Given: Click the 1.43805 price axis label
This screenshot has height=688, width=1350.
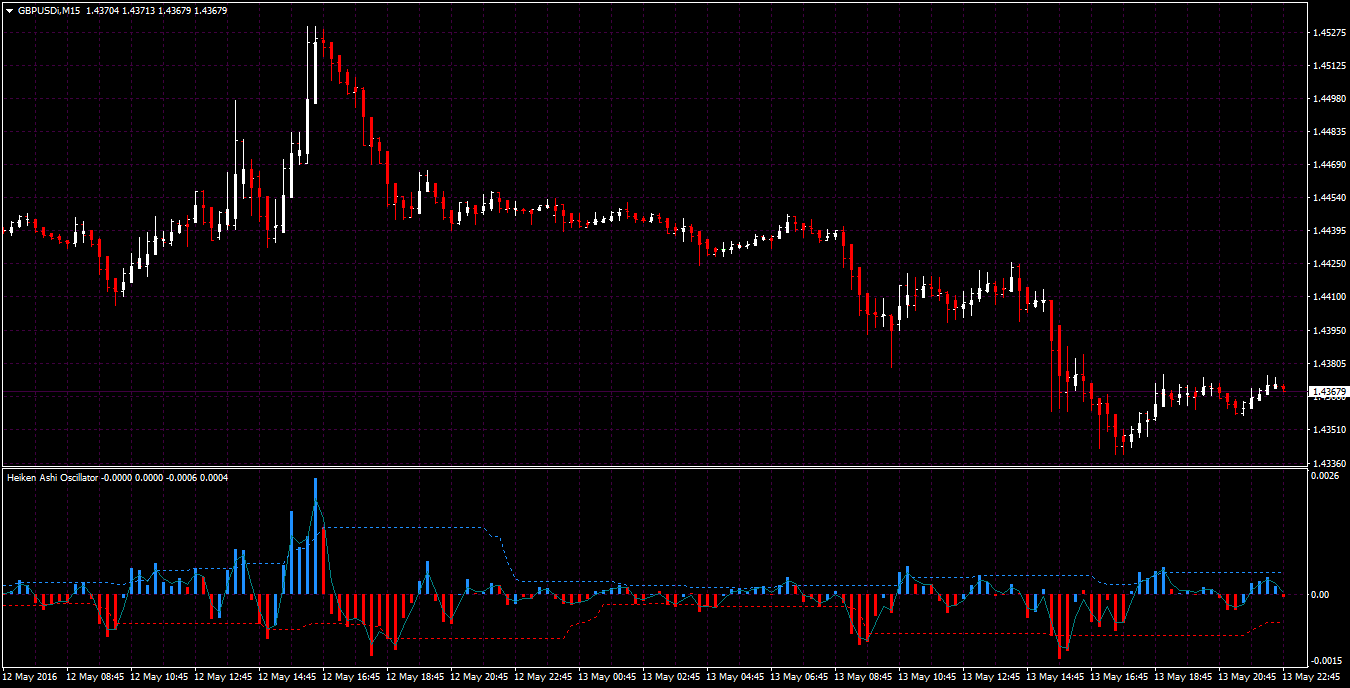Looking at the screenshot, I should pyautogui.click(x=1329, y=364).
